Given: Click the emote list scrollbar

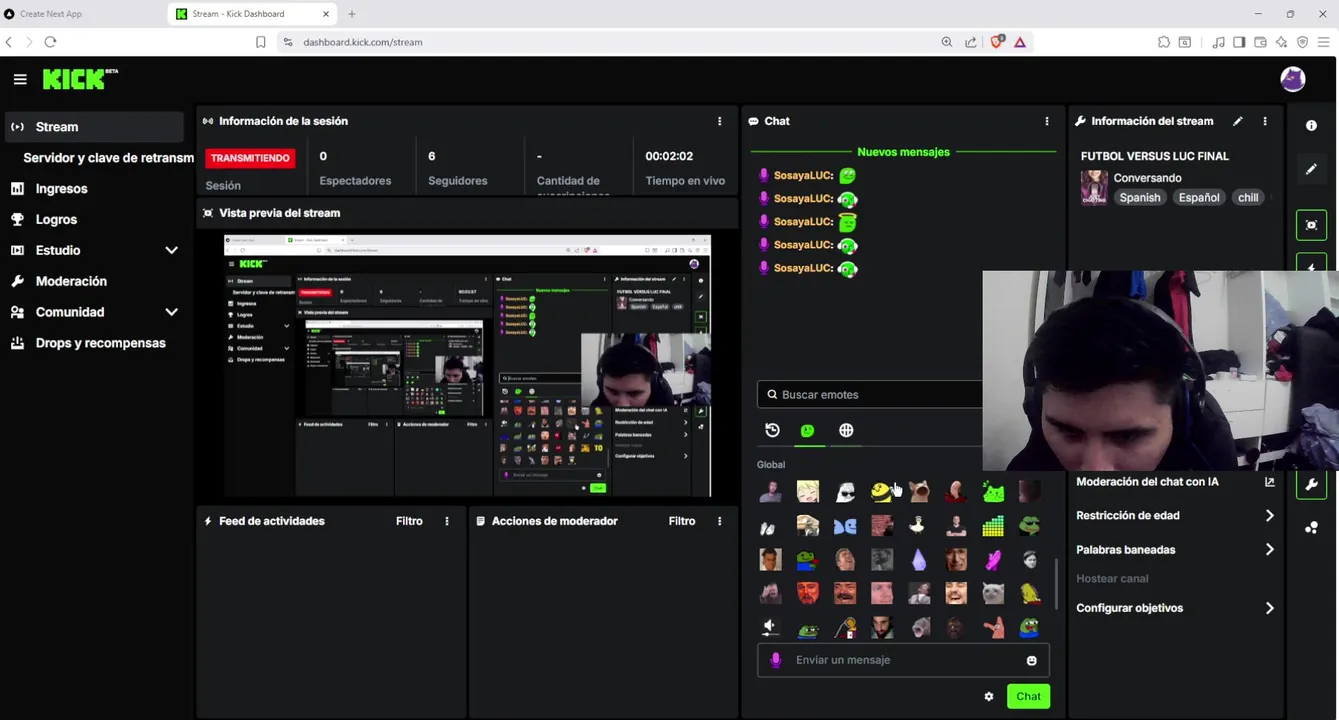Looking at the screenshot, I should click(x=1056, y=585).
